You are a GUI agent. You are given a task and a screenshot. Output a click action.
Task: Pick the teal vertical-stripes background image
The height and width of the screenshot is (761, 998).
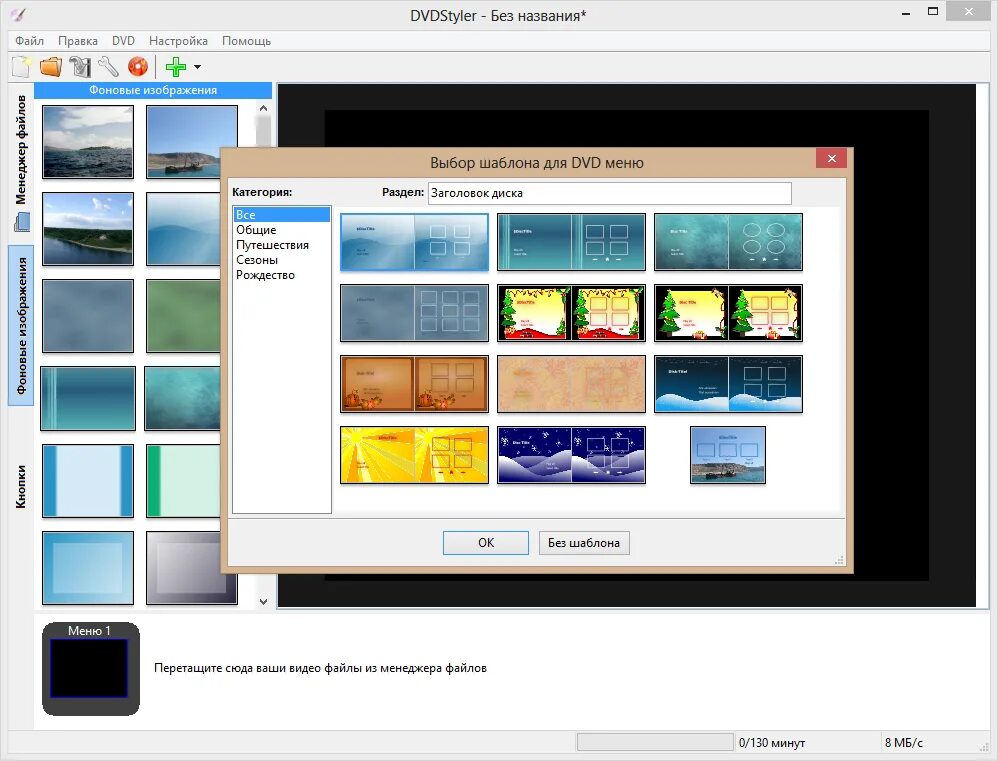[x=88, y=398]
